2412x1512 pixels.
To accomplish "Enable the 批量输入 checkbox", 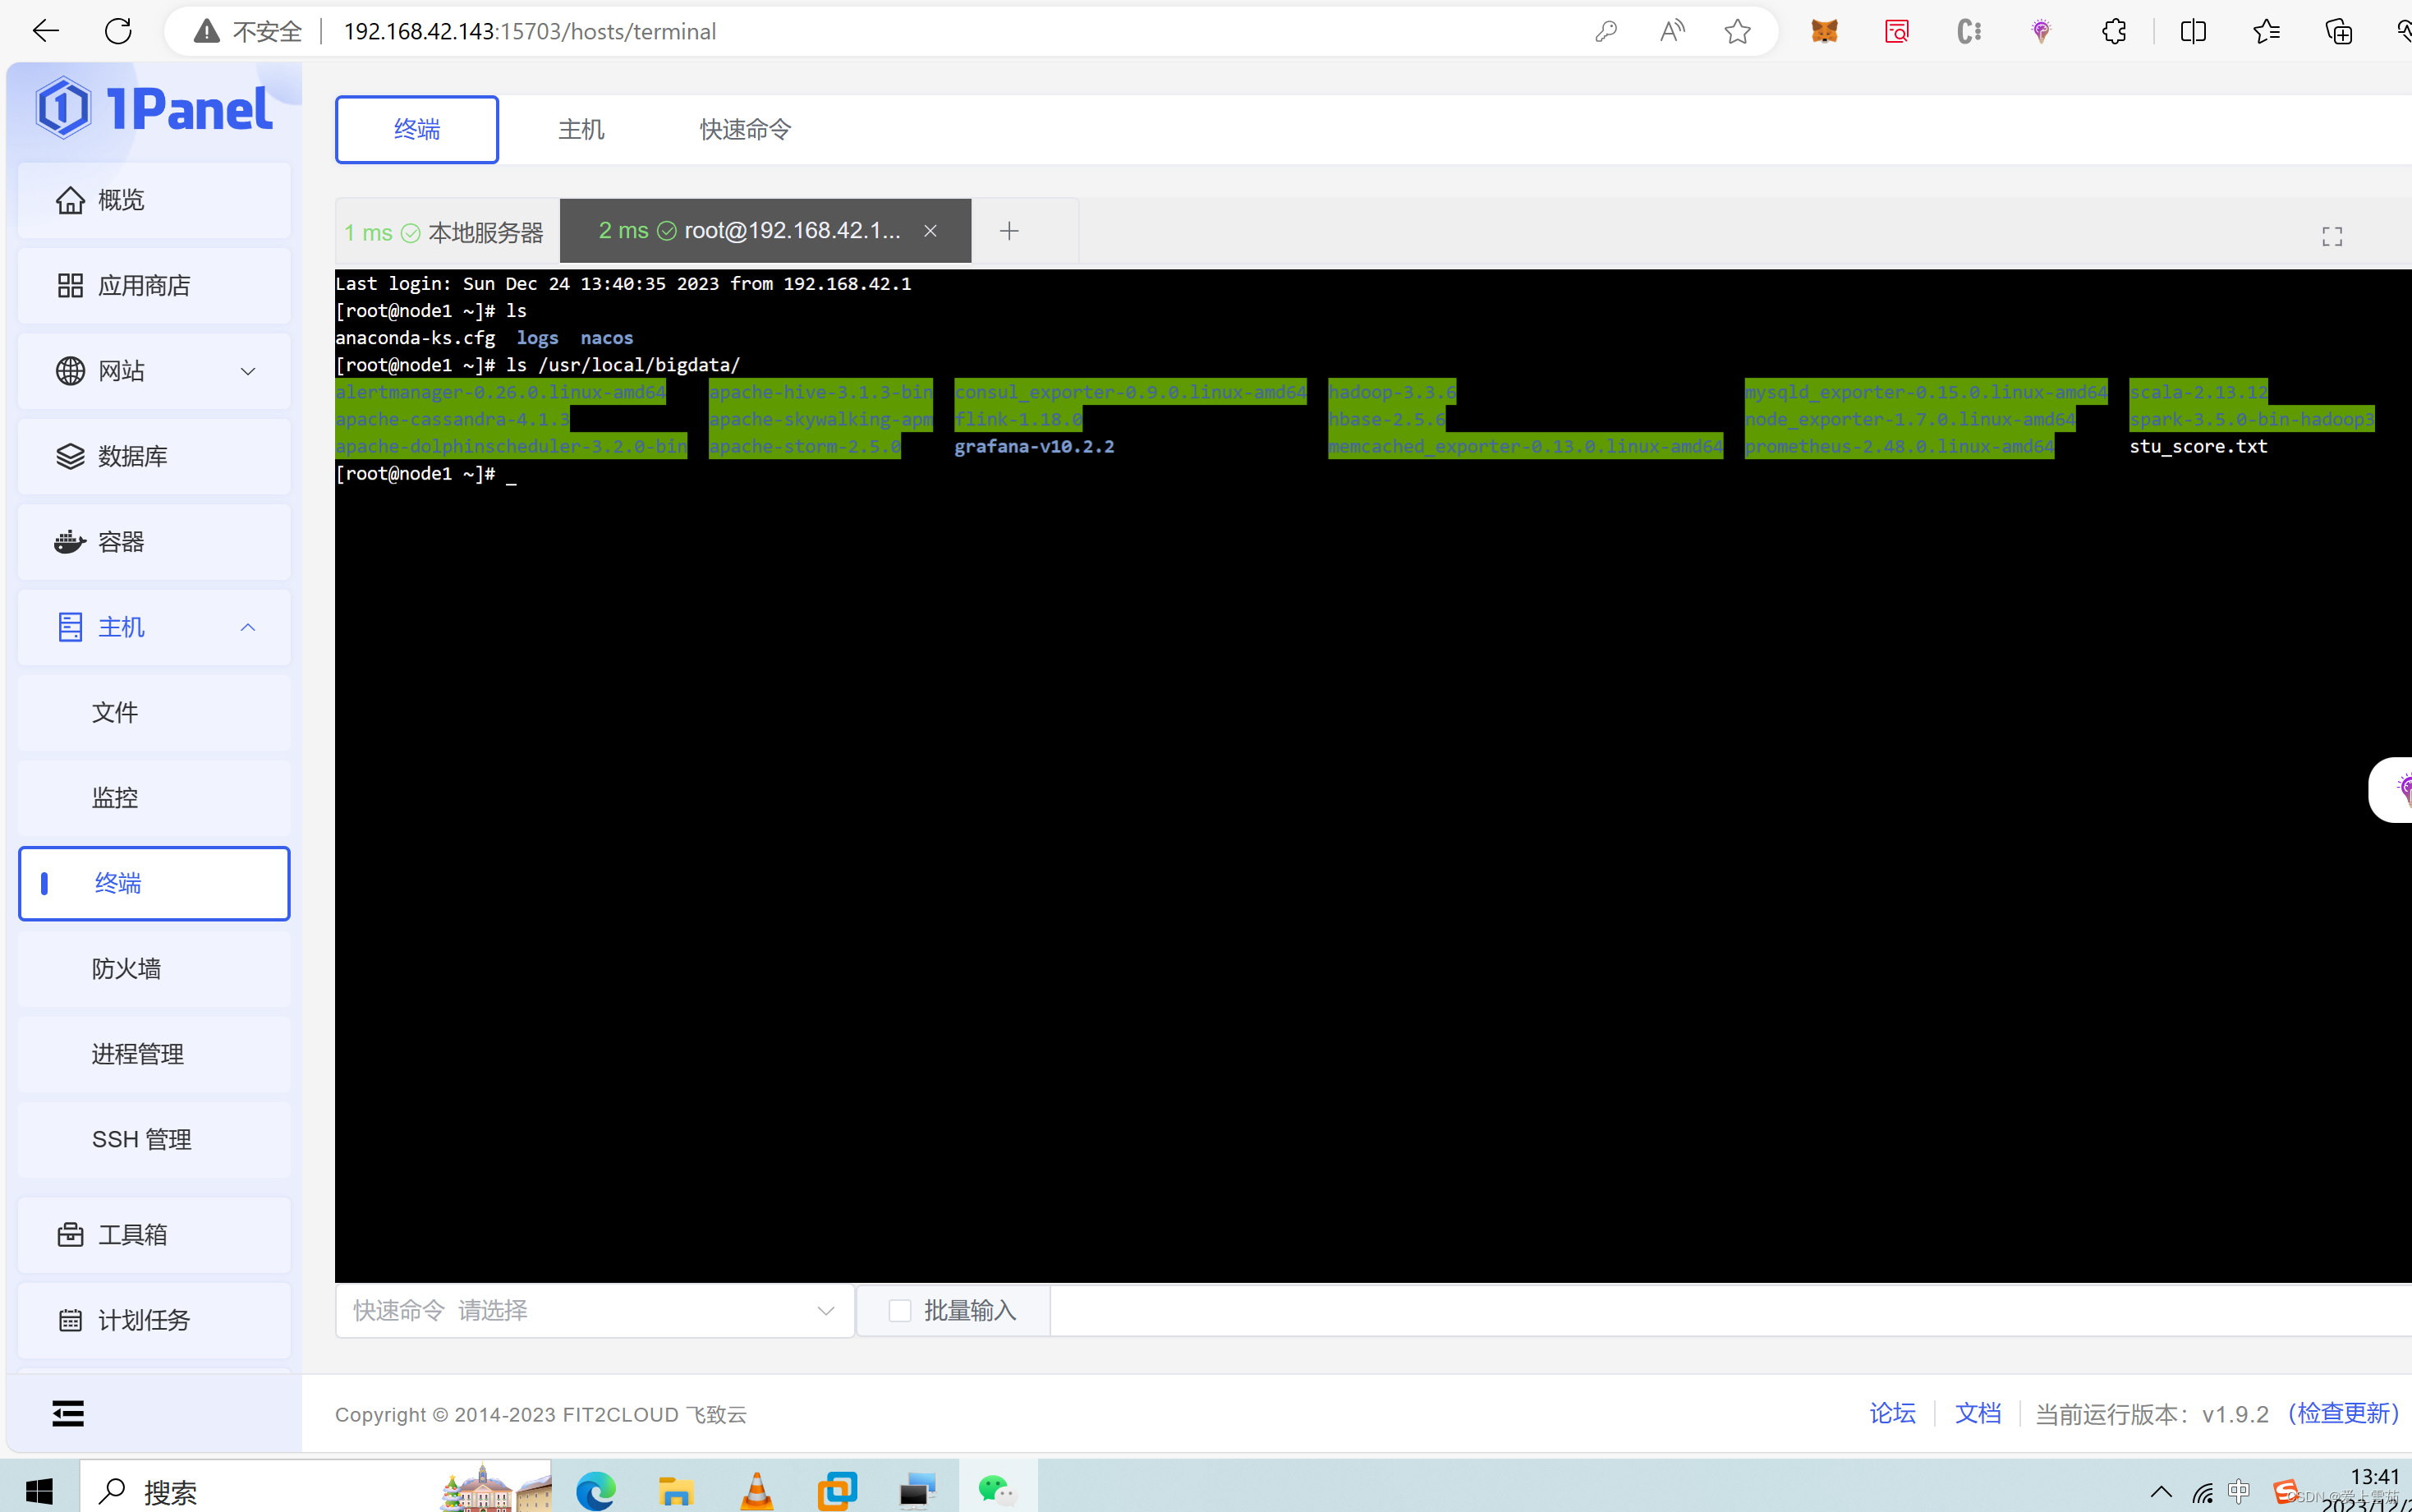I will [x=899, y=1310].
